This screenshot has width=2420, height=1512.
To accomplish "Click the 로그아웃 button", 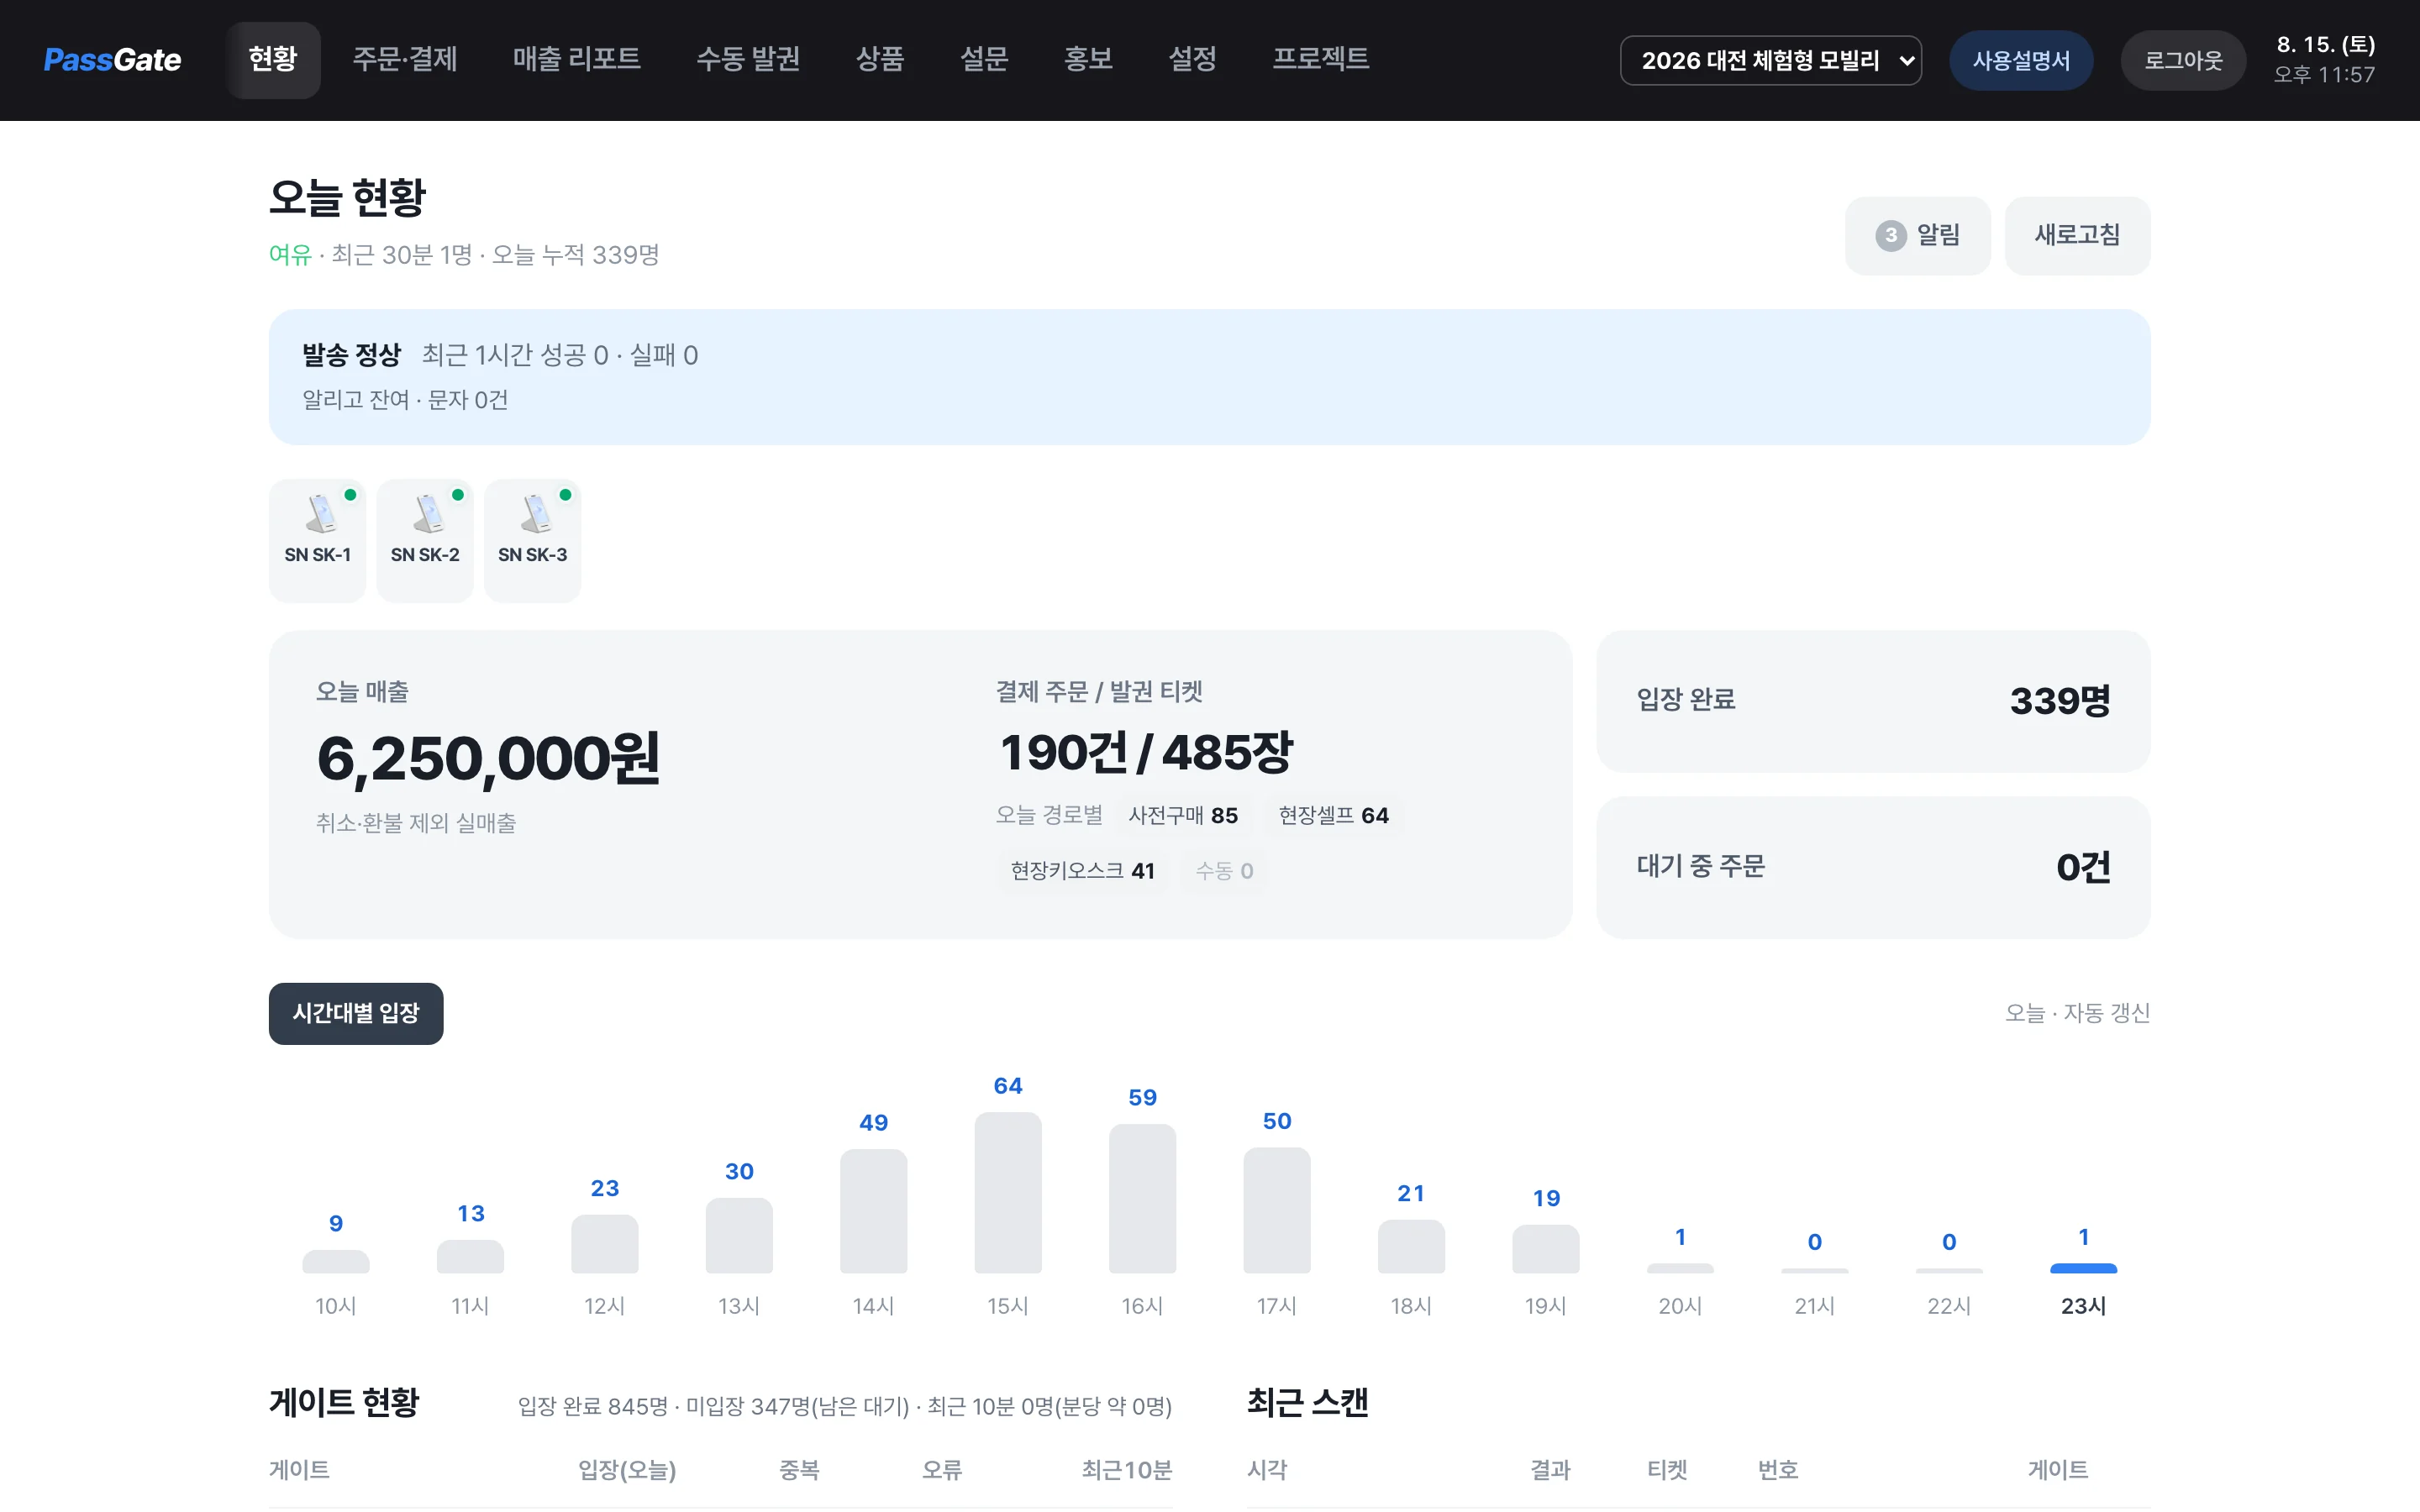I will [2183, 60].
